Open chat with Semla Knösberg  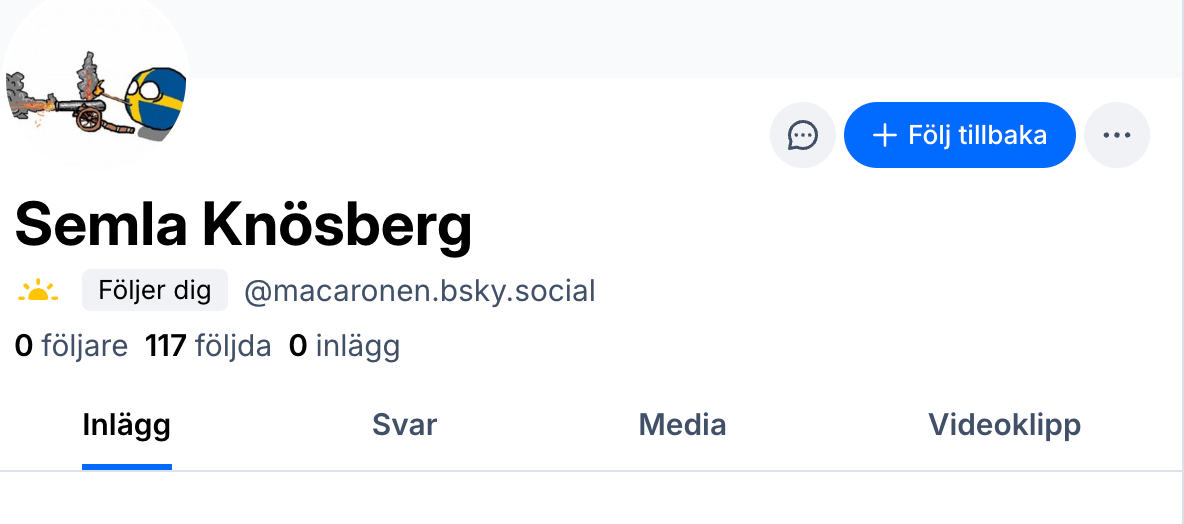click(x=802, y=135)
